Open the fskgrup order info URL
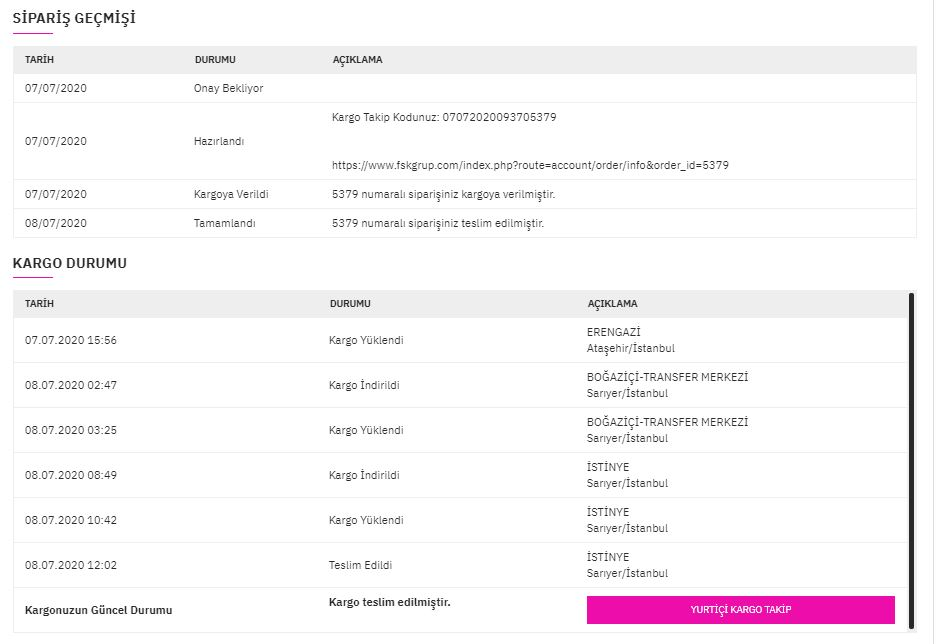The width and height of the screenshot is (940, 644). (530, 165)
